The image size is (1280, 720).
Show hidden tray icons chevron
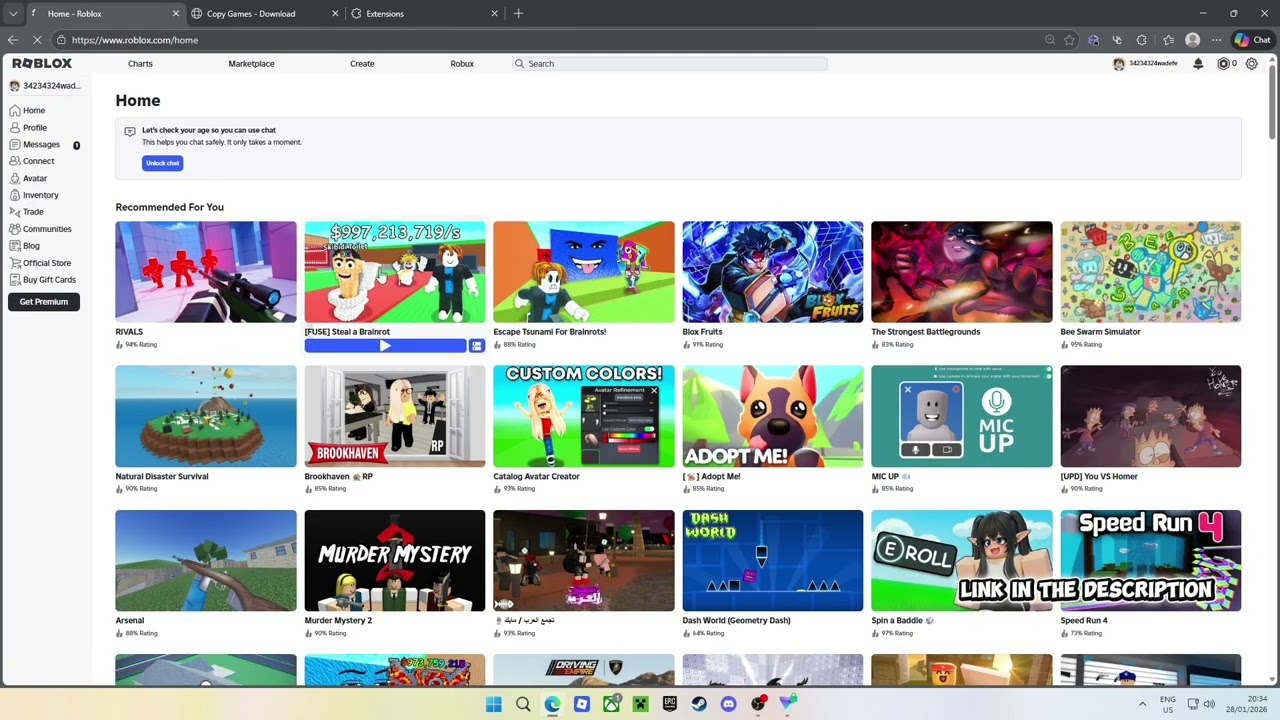click(1142, 704)
